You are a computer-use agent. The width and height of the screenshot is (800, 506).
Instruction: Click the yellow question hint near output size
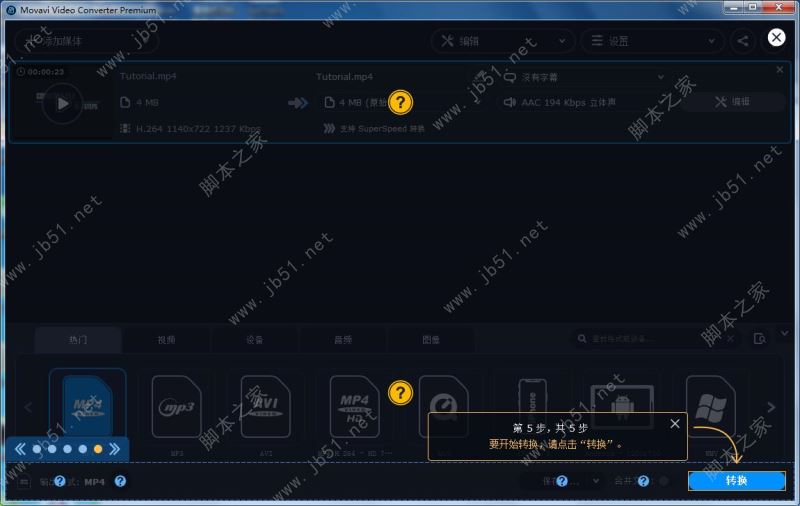401,103
